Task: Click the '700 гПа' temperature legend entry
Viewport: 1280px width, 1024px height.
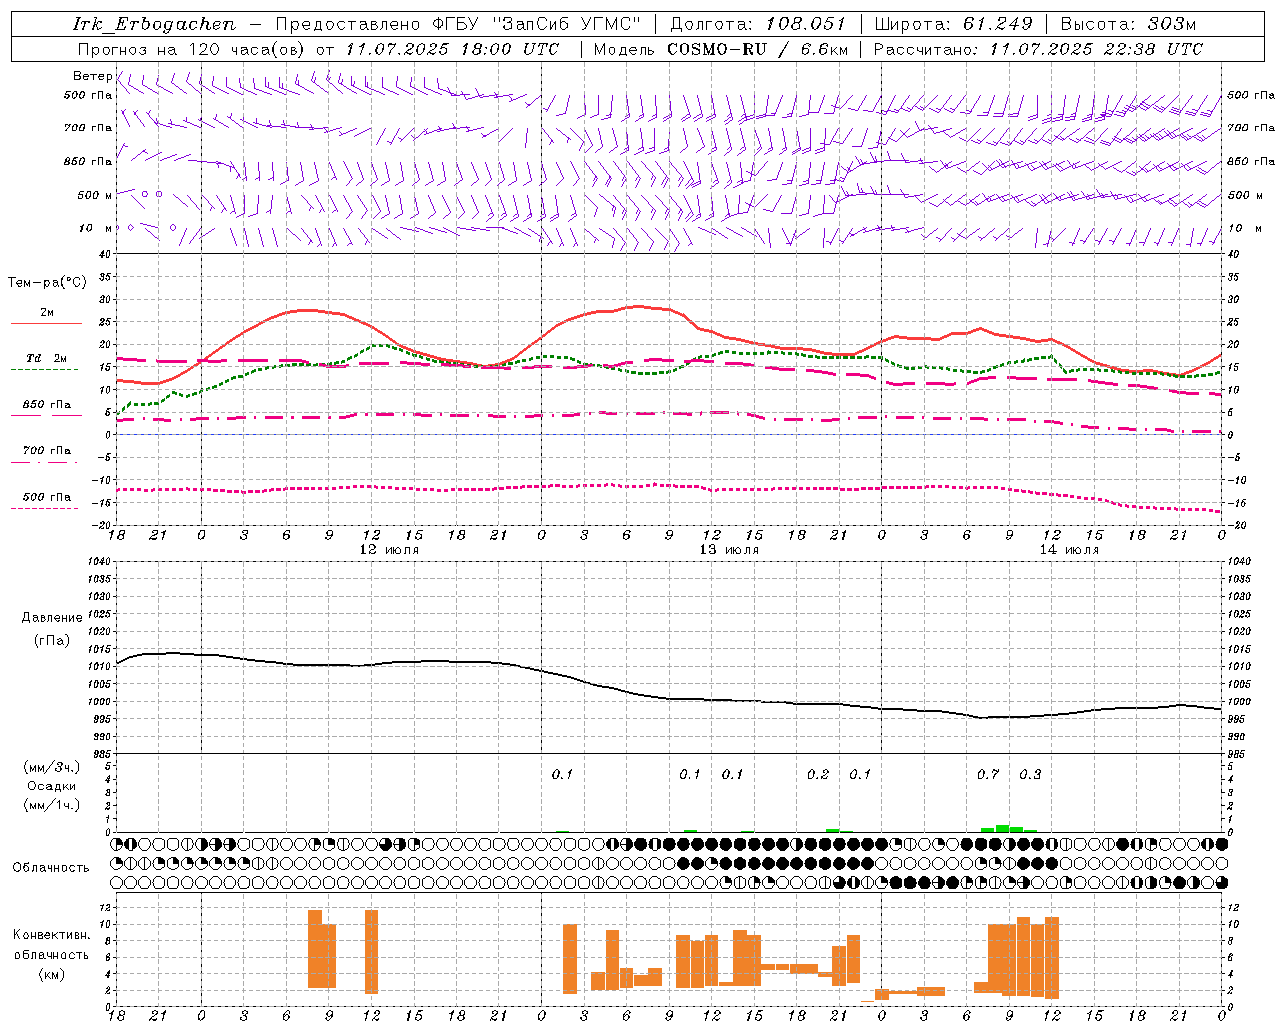Action: (47, 451)
